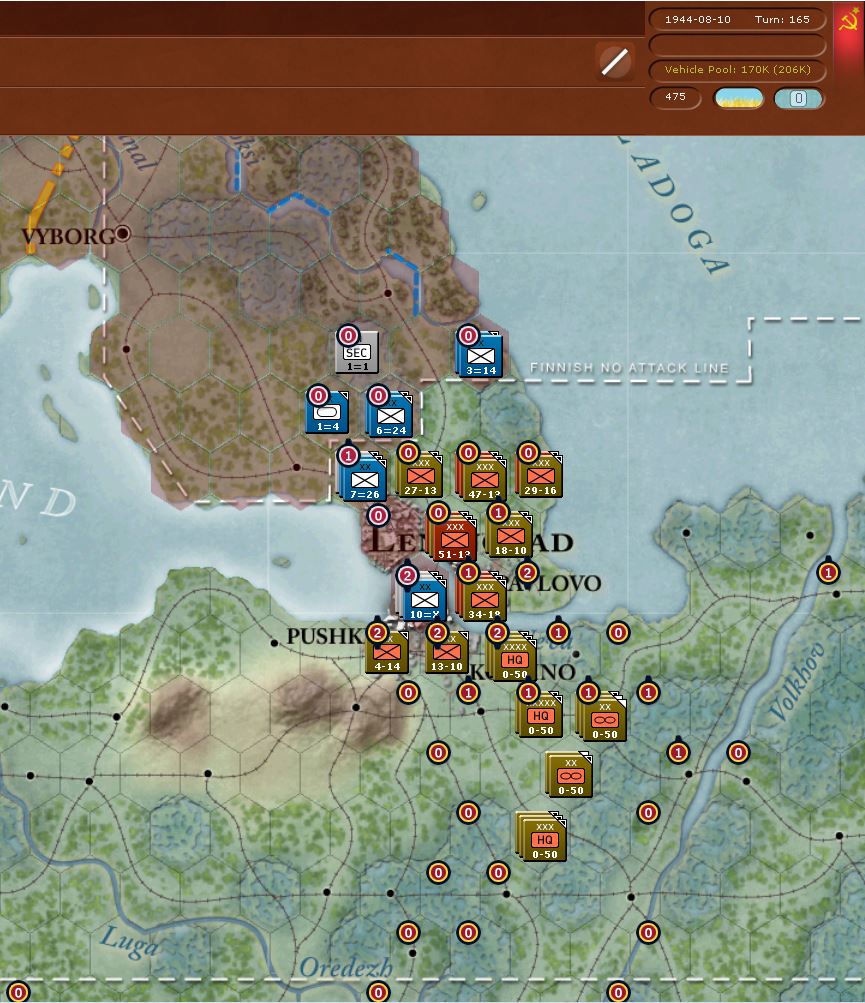
Task: Select the XXXXX HQ 0-50 front headquarters
Action: pos(540,713)
